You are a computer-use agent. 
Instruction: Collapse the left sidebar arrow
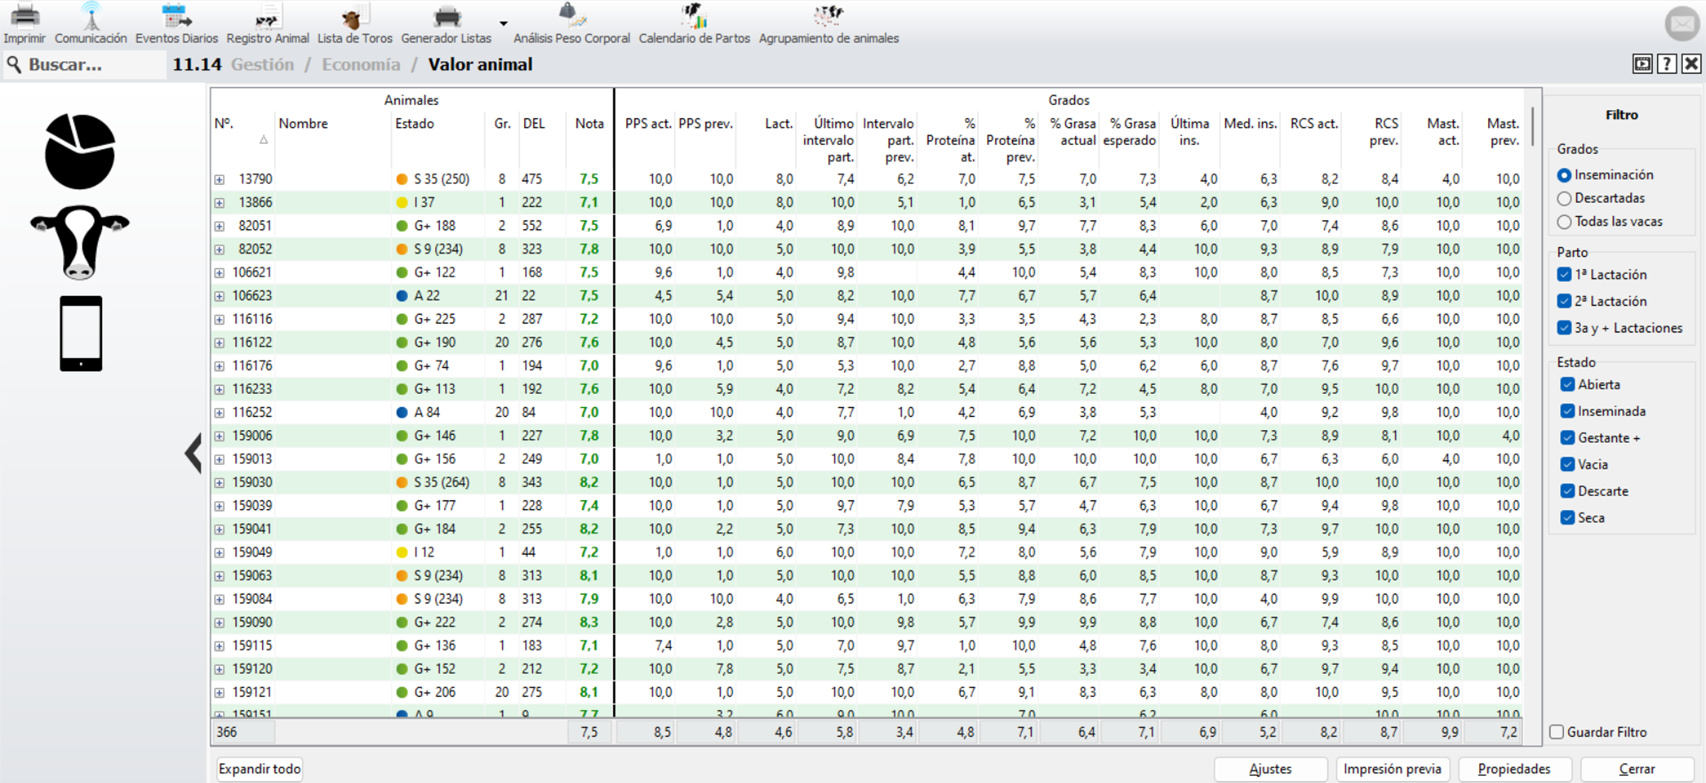[x=193, y=453]
